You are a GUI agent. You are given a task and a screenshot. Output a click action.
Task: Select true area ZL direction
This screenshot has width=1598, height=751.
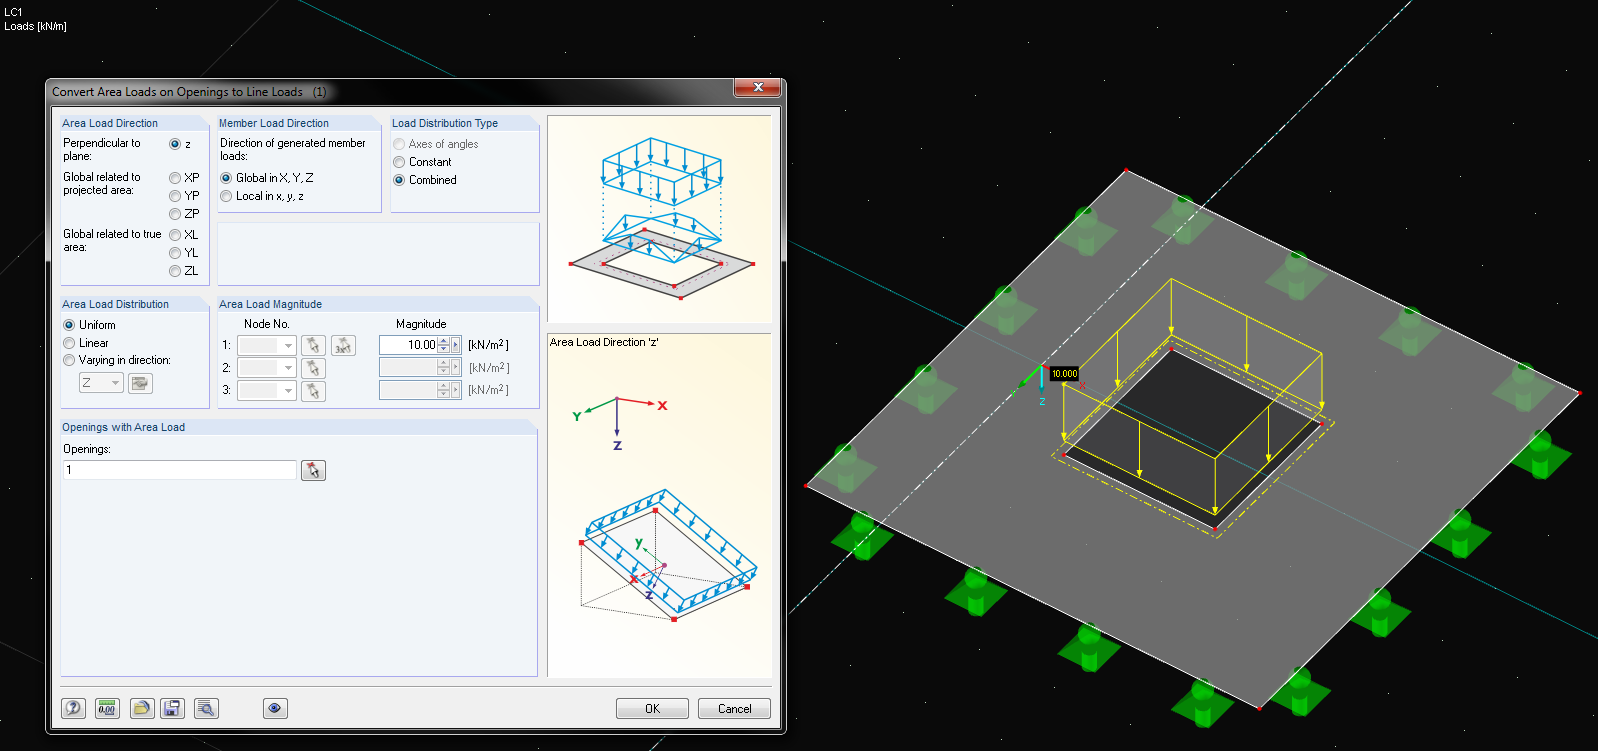click(175, 271)
